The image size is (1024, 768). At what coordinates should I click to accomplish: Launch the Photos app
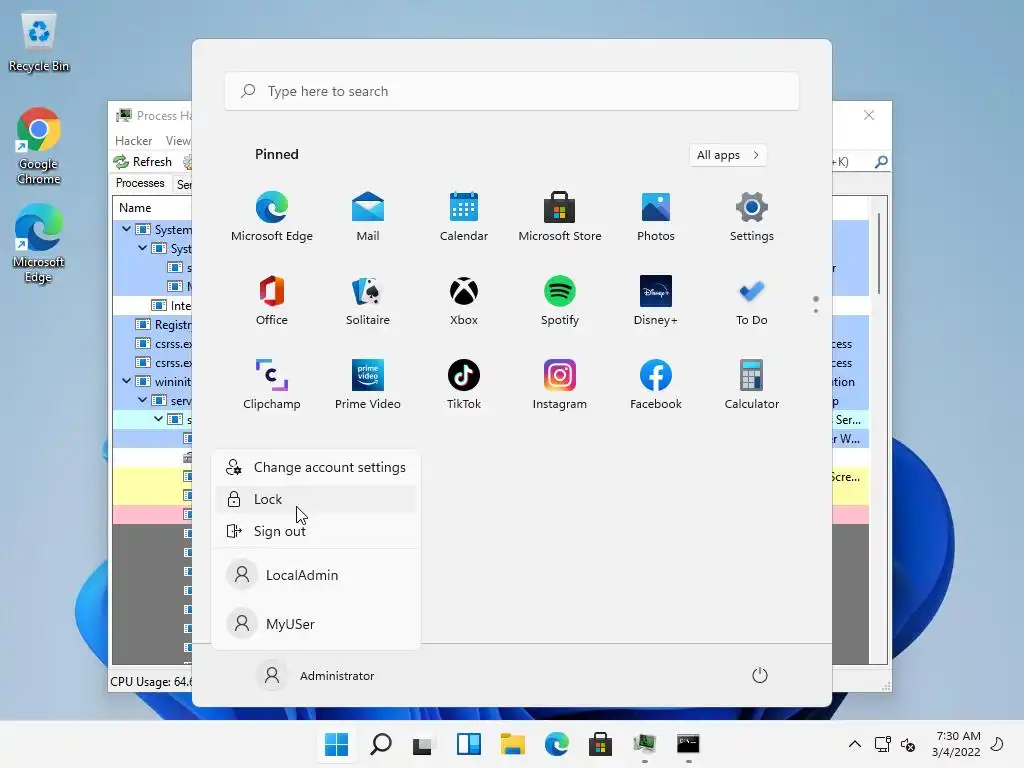[x=656, y=216]
